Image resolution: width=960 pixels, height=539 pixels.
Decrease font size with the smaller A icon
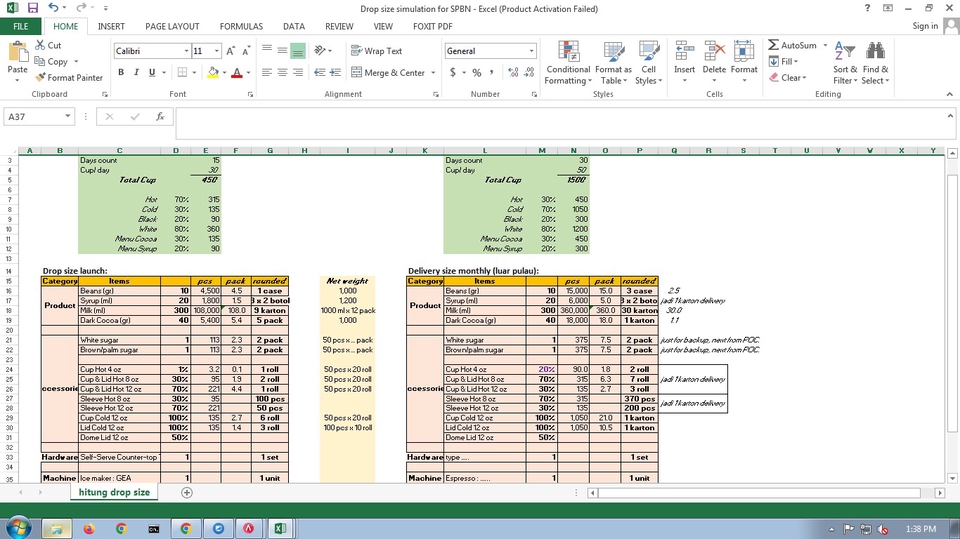coord(246,51)
